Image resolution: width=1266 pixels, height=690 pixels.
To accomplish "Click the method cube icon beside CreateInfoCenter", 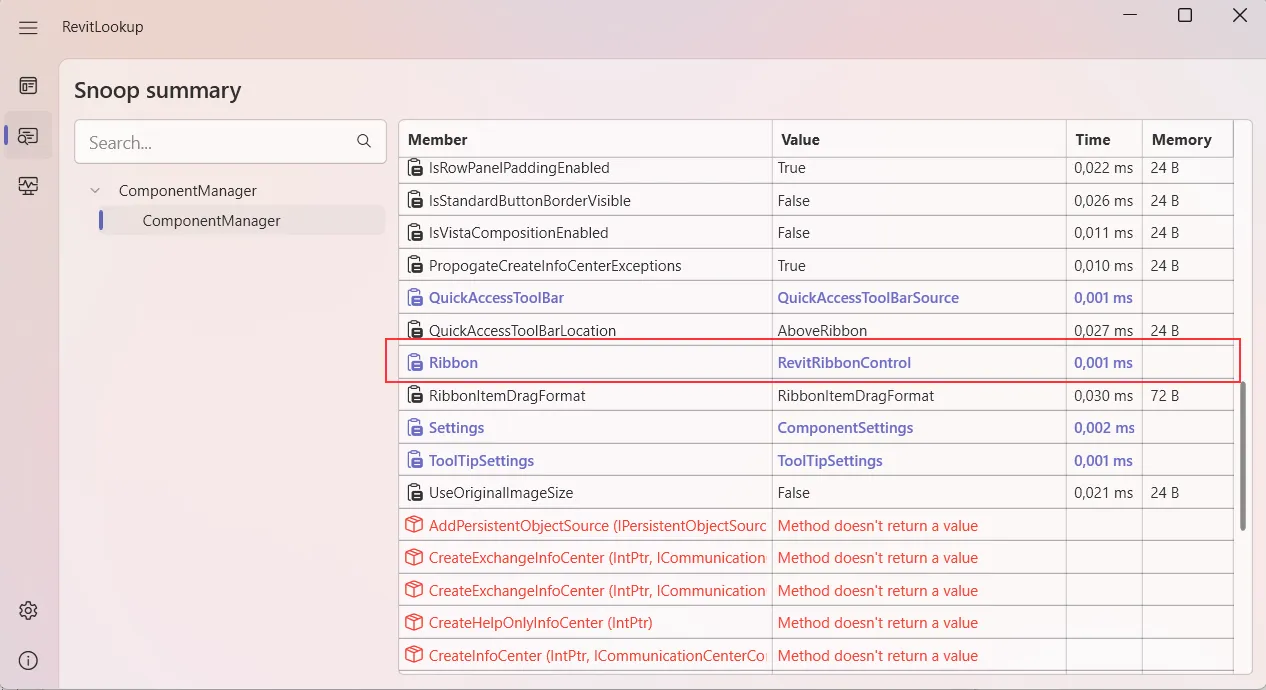I will point(414,656).
